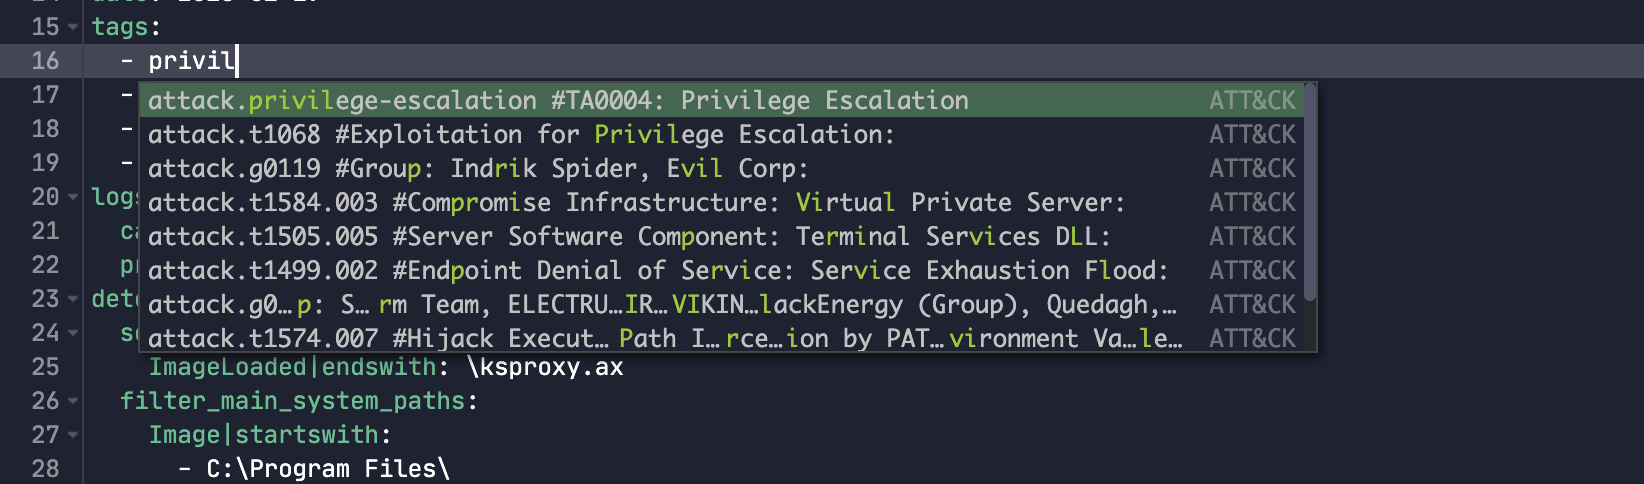The image size is (1644, 484).
Task: Choose attack.t1574.007 Hijack Execution suggestion
Action: [664, 338]
